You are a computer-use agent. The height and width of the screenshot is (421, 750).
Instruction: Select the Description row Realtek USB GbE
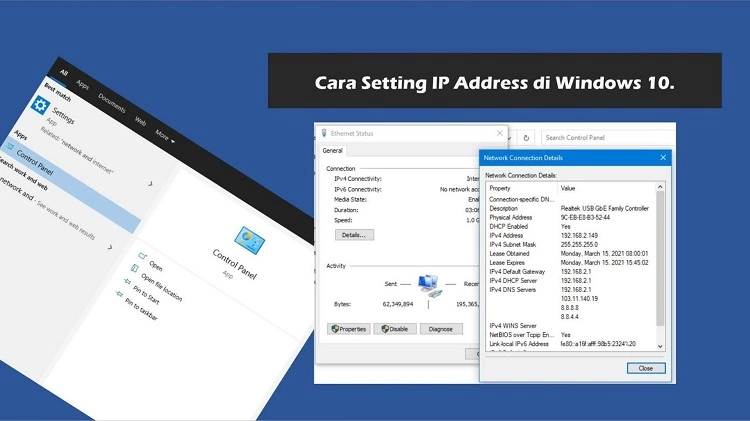point(571,208)
